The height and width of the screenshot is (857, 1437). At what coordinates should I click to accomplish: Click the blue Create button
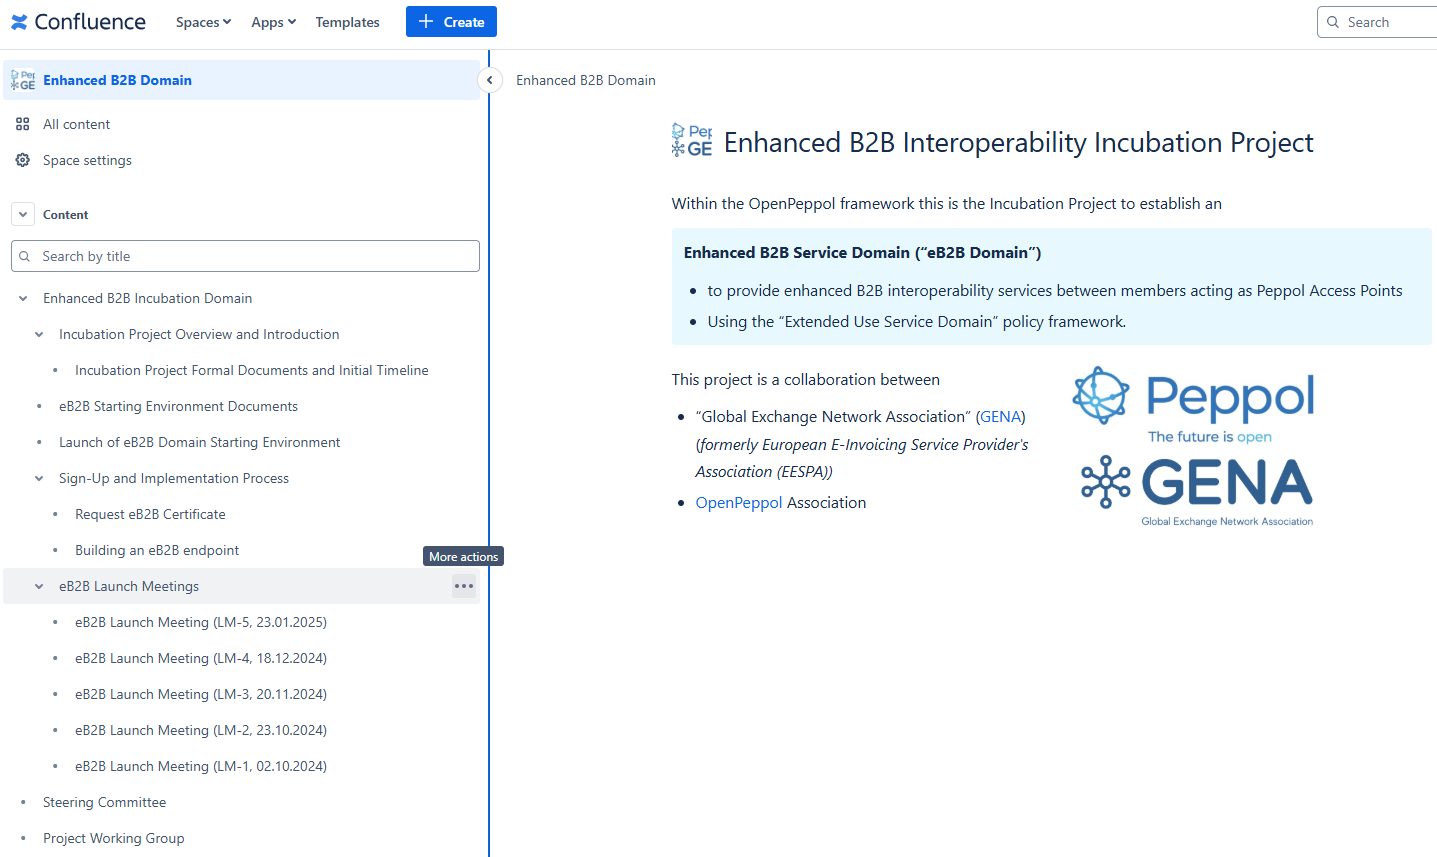pyautogui.click(x=451, y=22)
